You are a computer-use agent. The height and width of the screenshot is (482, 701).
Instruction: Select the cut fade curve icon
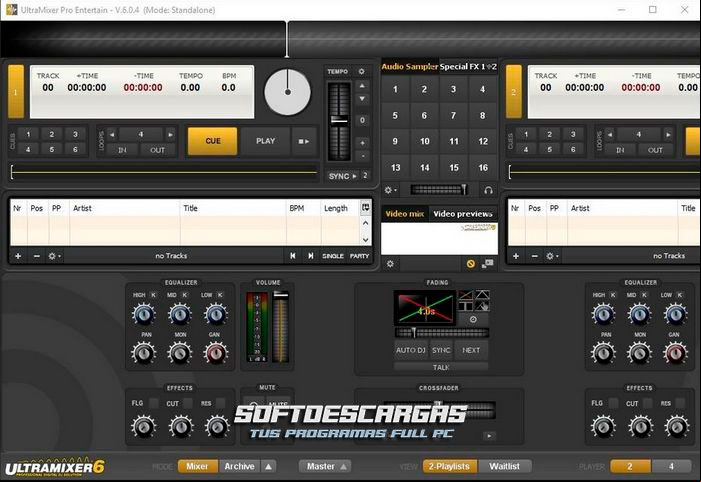pyautogui.click(x=465, y=306)
